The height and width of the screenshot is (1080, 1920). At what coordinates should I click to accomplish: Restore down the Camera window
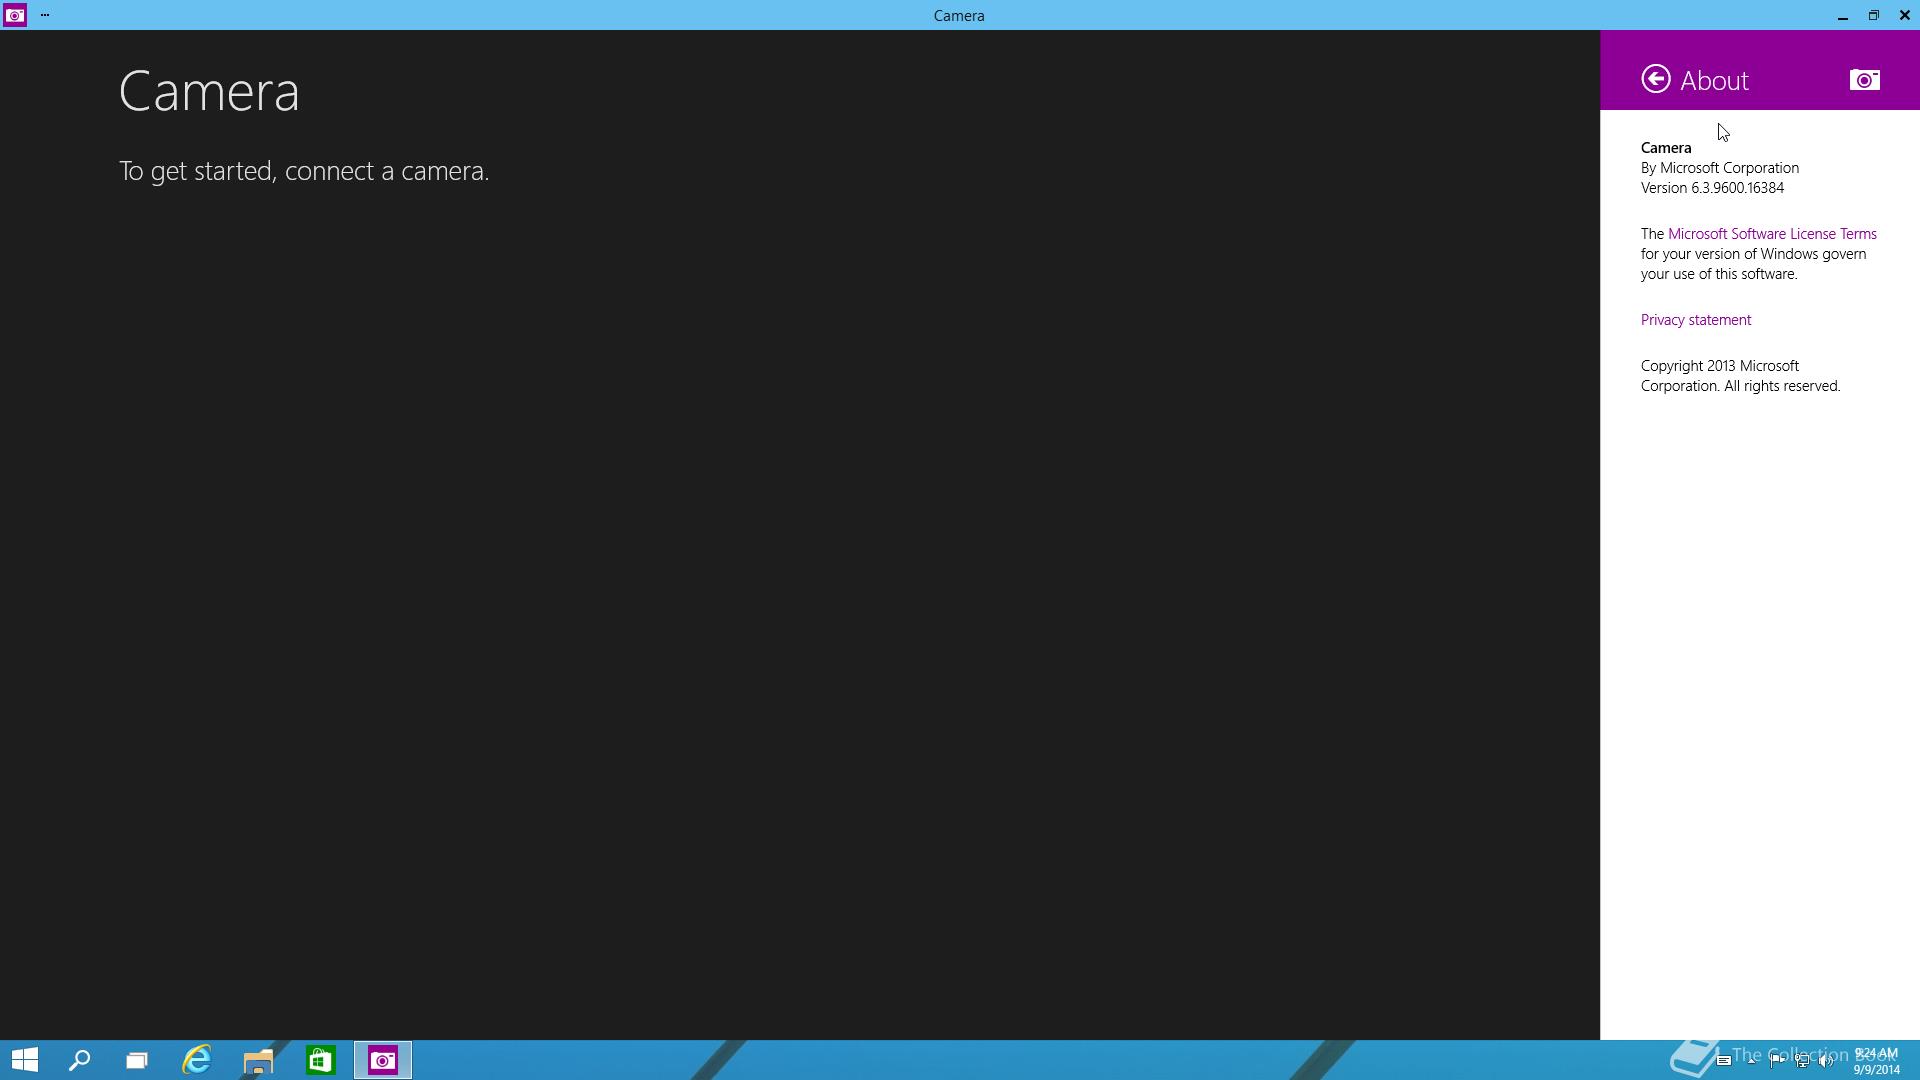click(1873, 15)
